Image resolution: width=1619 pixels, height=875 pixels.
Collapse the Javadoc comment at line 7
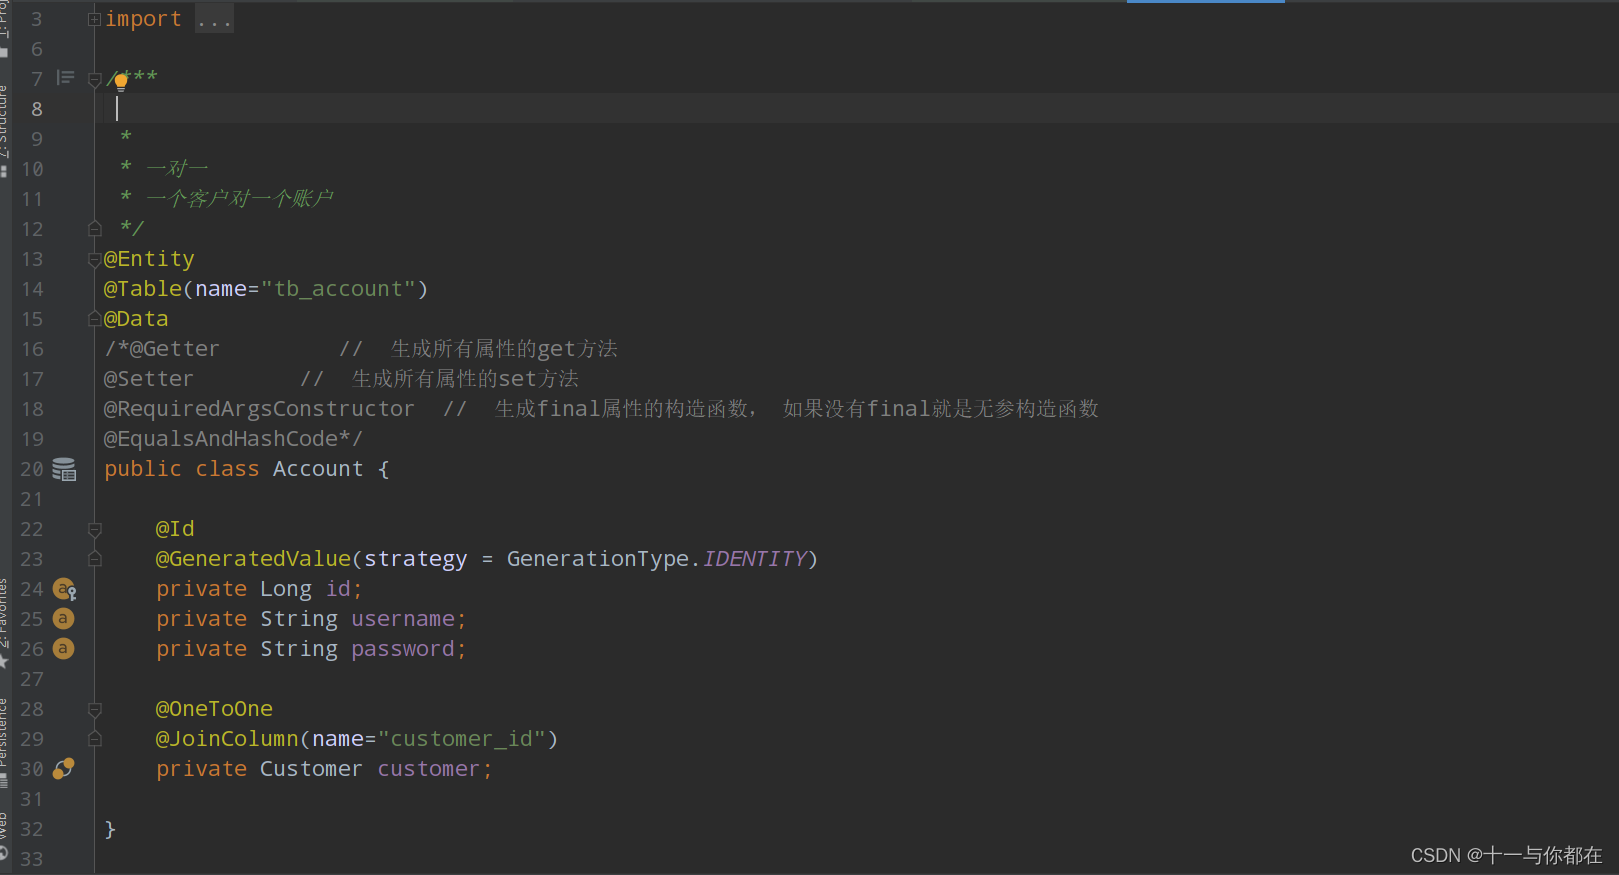coord(94,79)
